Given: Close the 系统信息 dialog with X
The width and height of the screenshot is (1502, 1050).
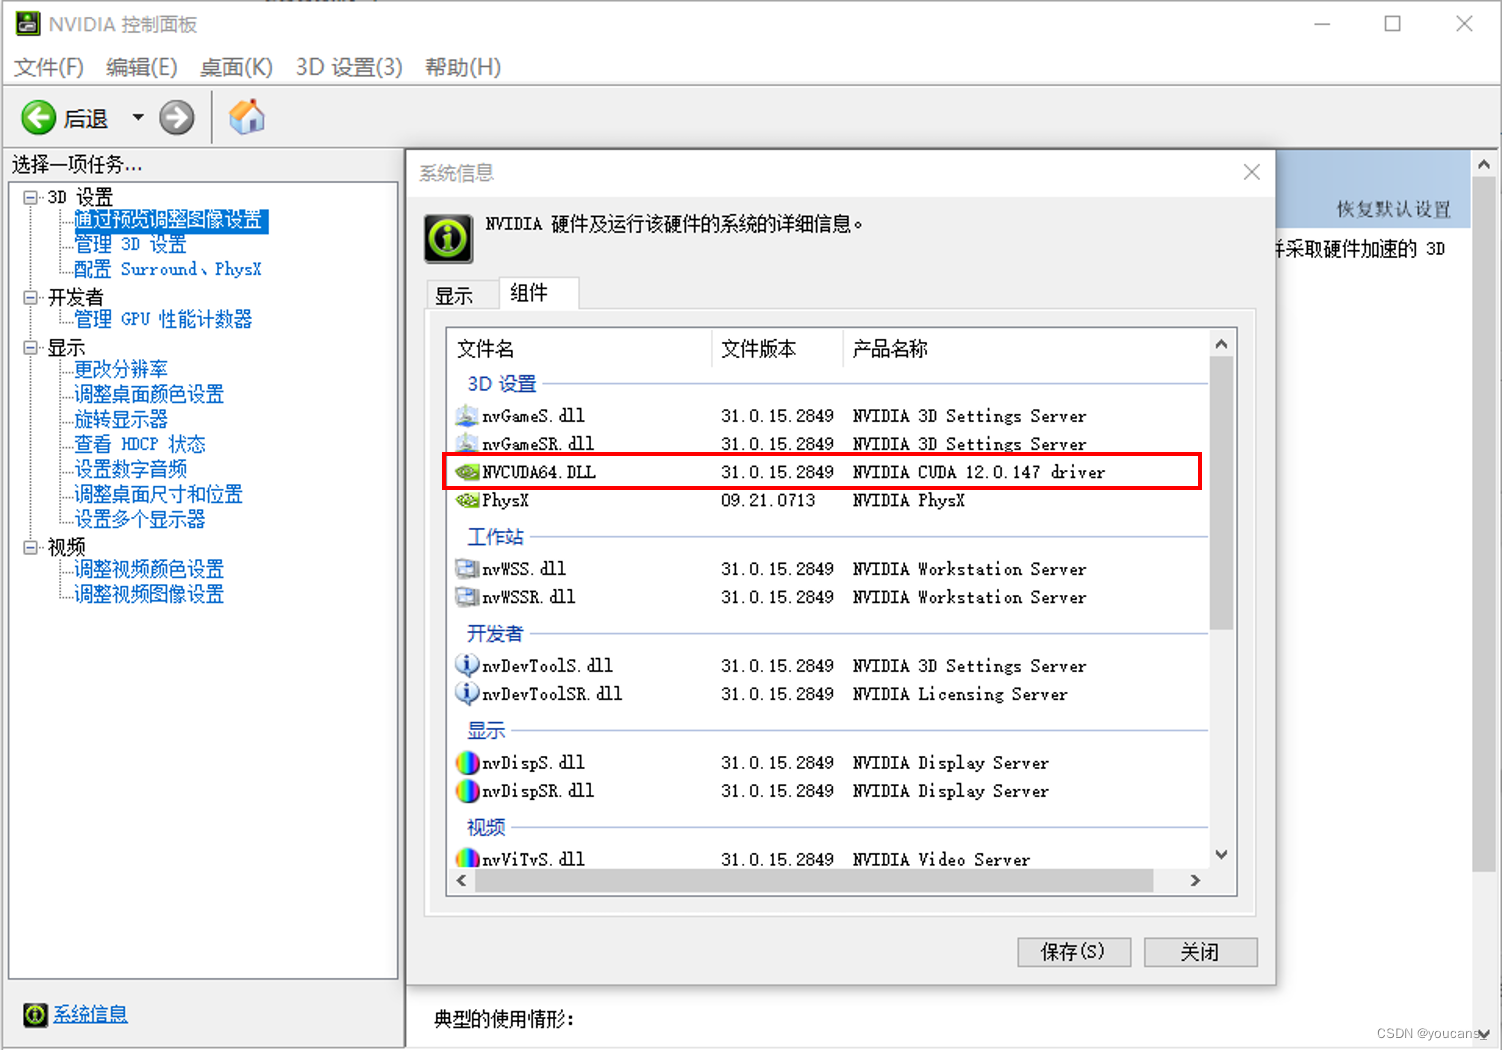Looking at the screenshot, I should tap(1252, 172).
